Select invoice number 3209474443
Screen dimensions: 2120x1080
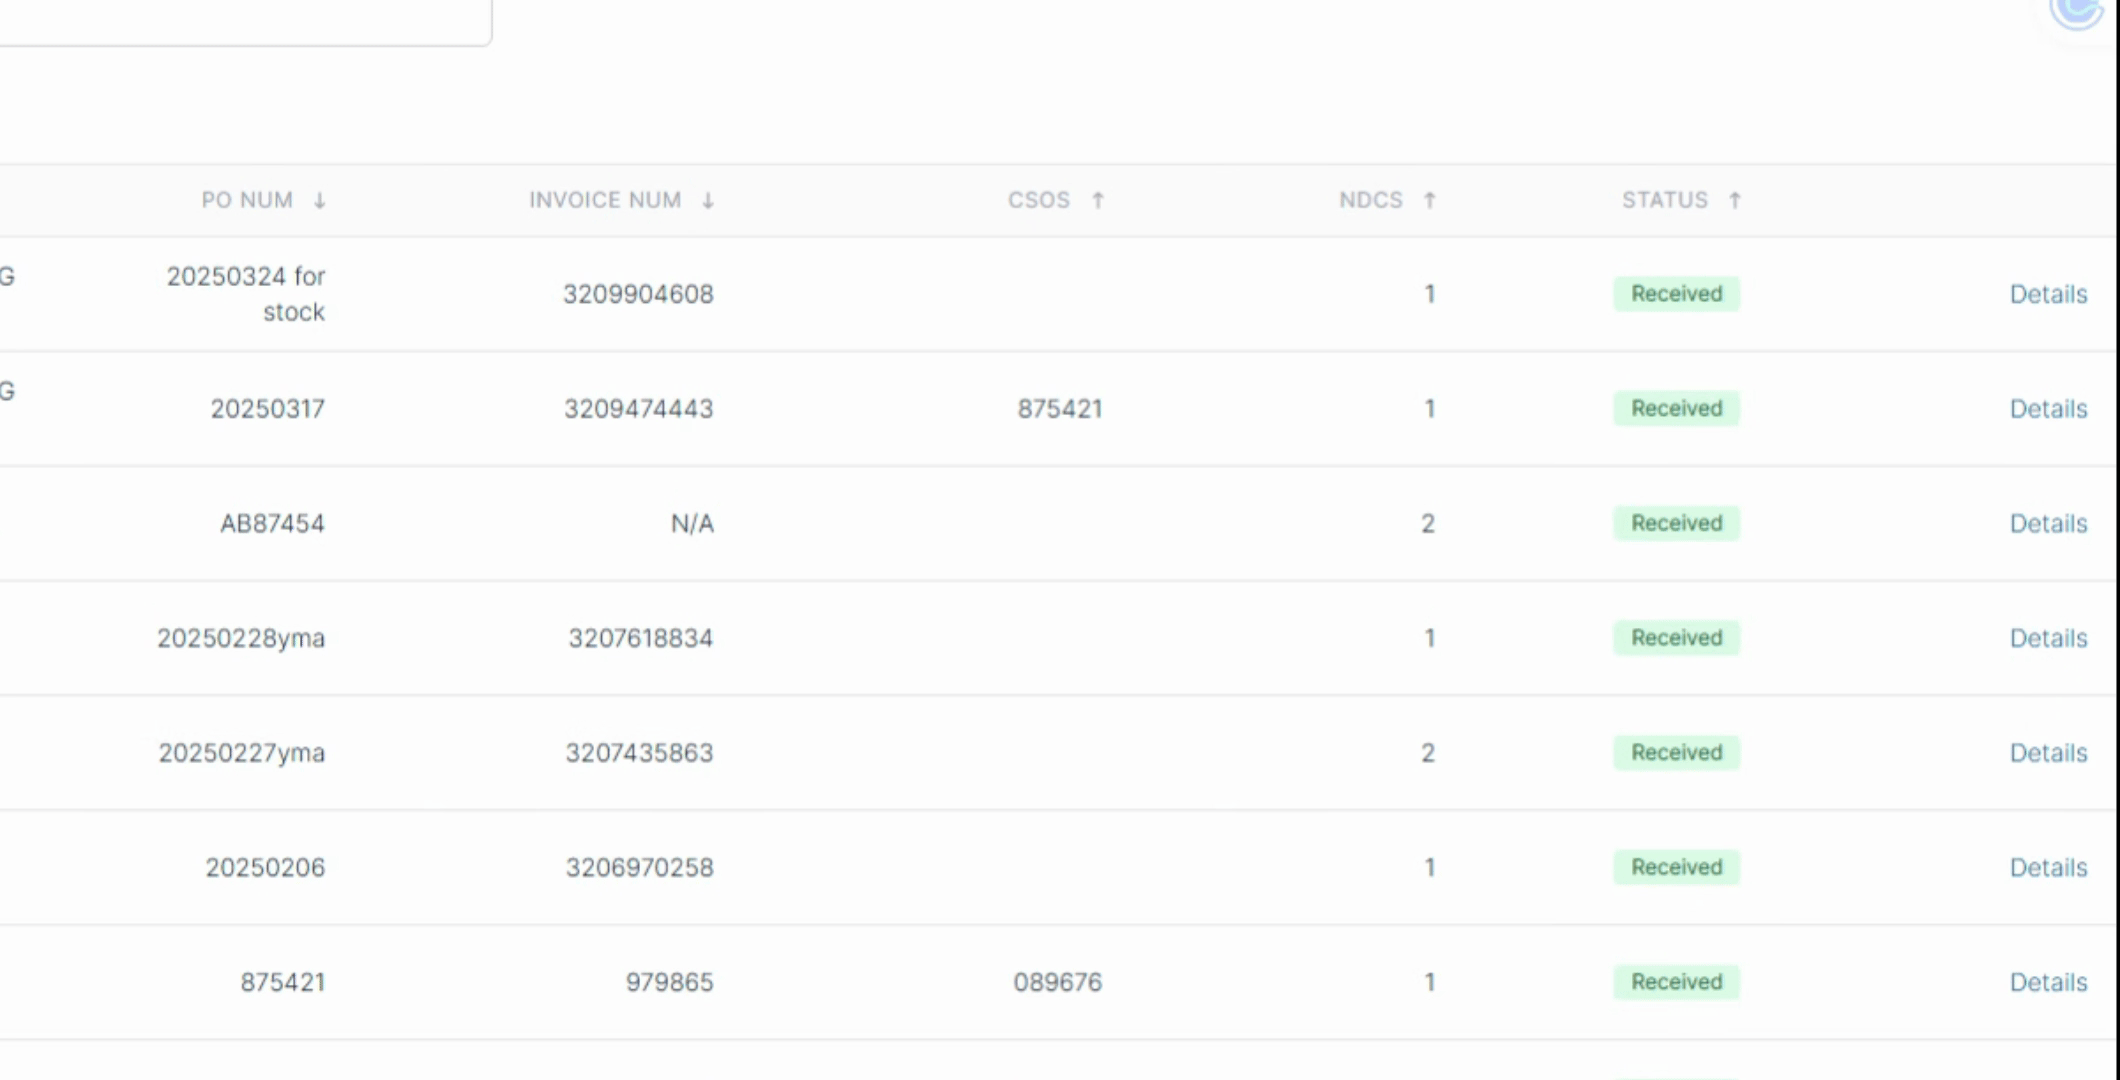638,409
